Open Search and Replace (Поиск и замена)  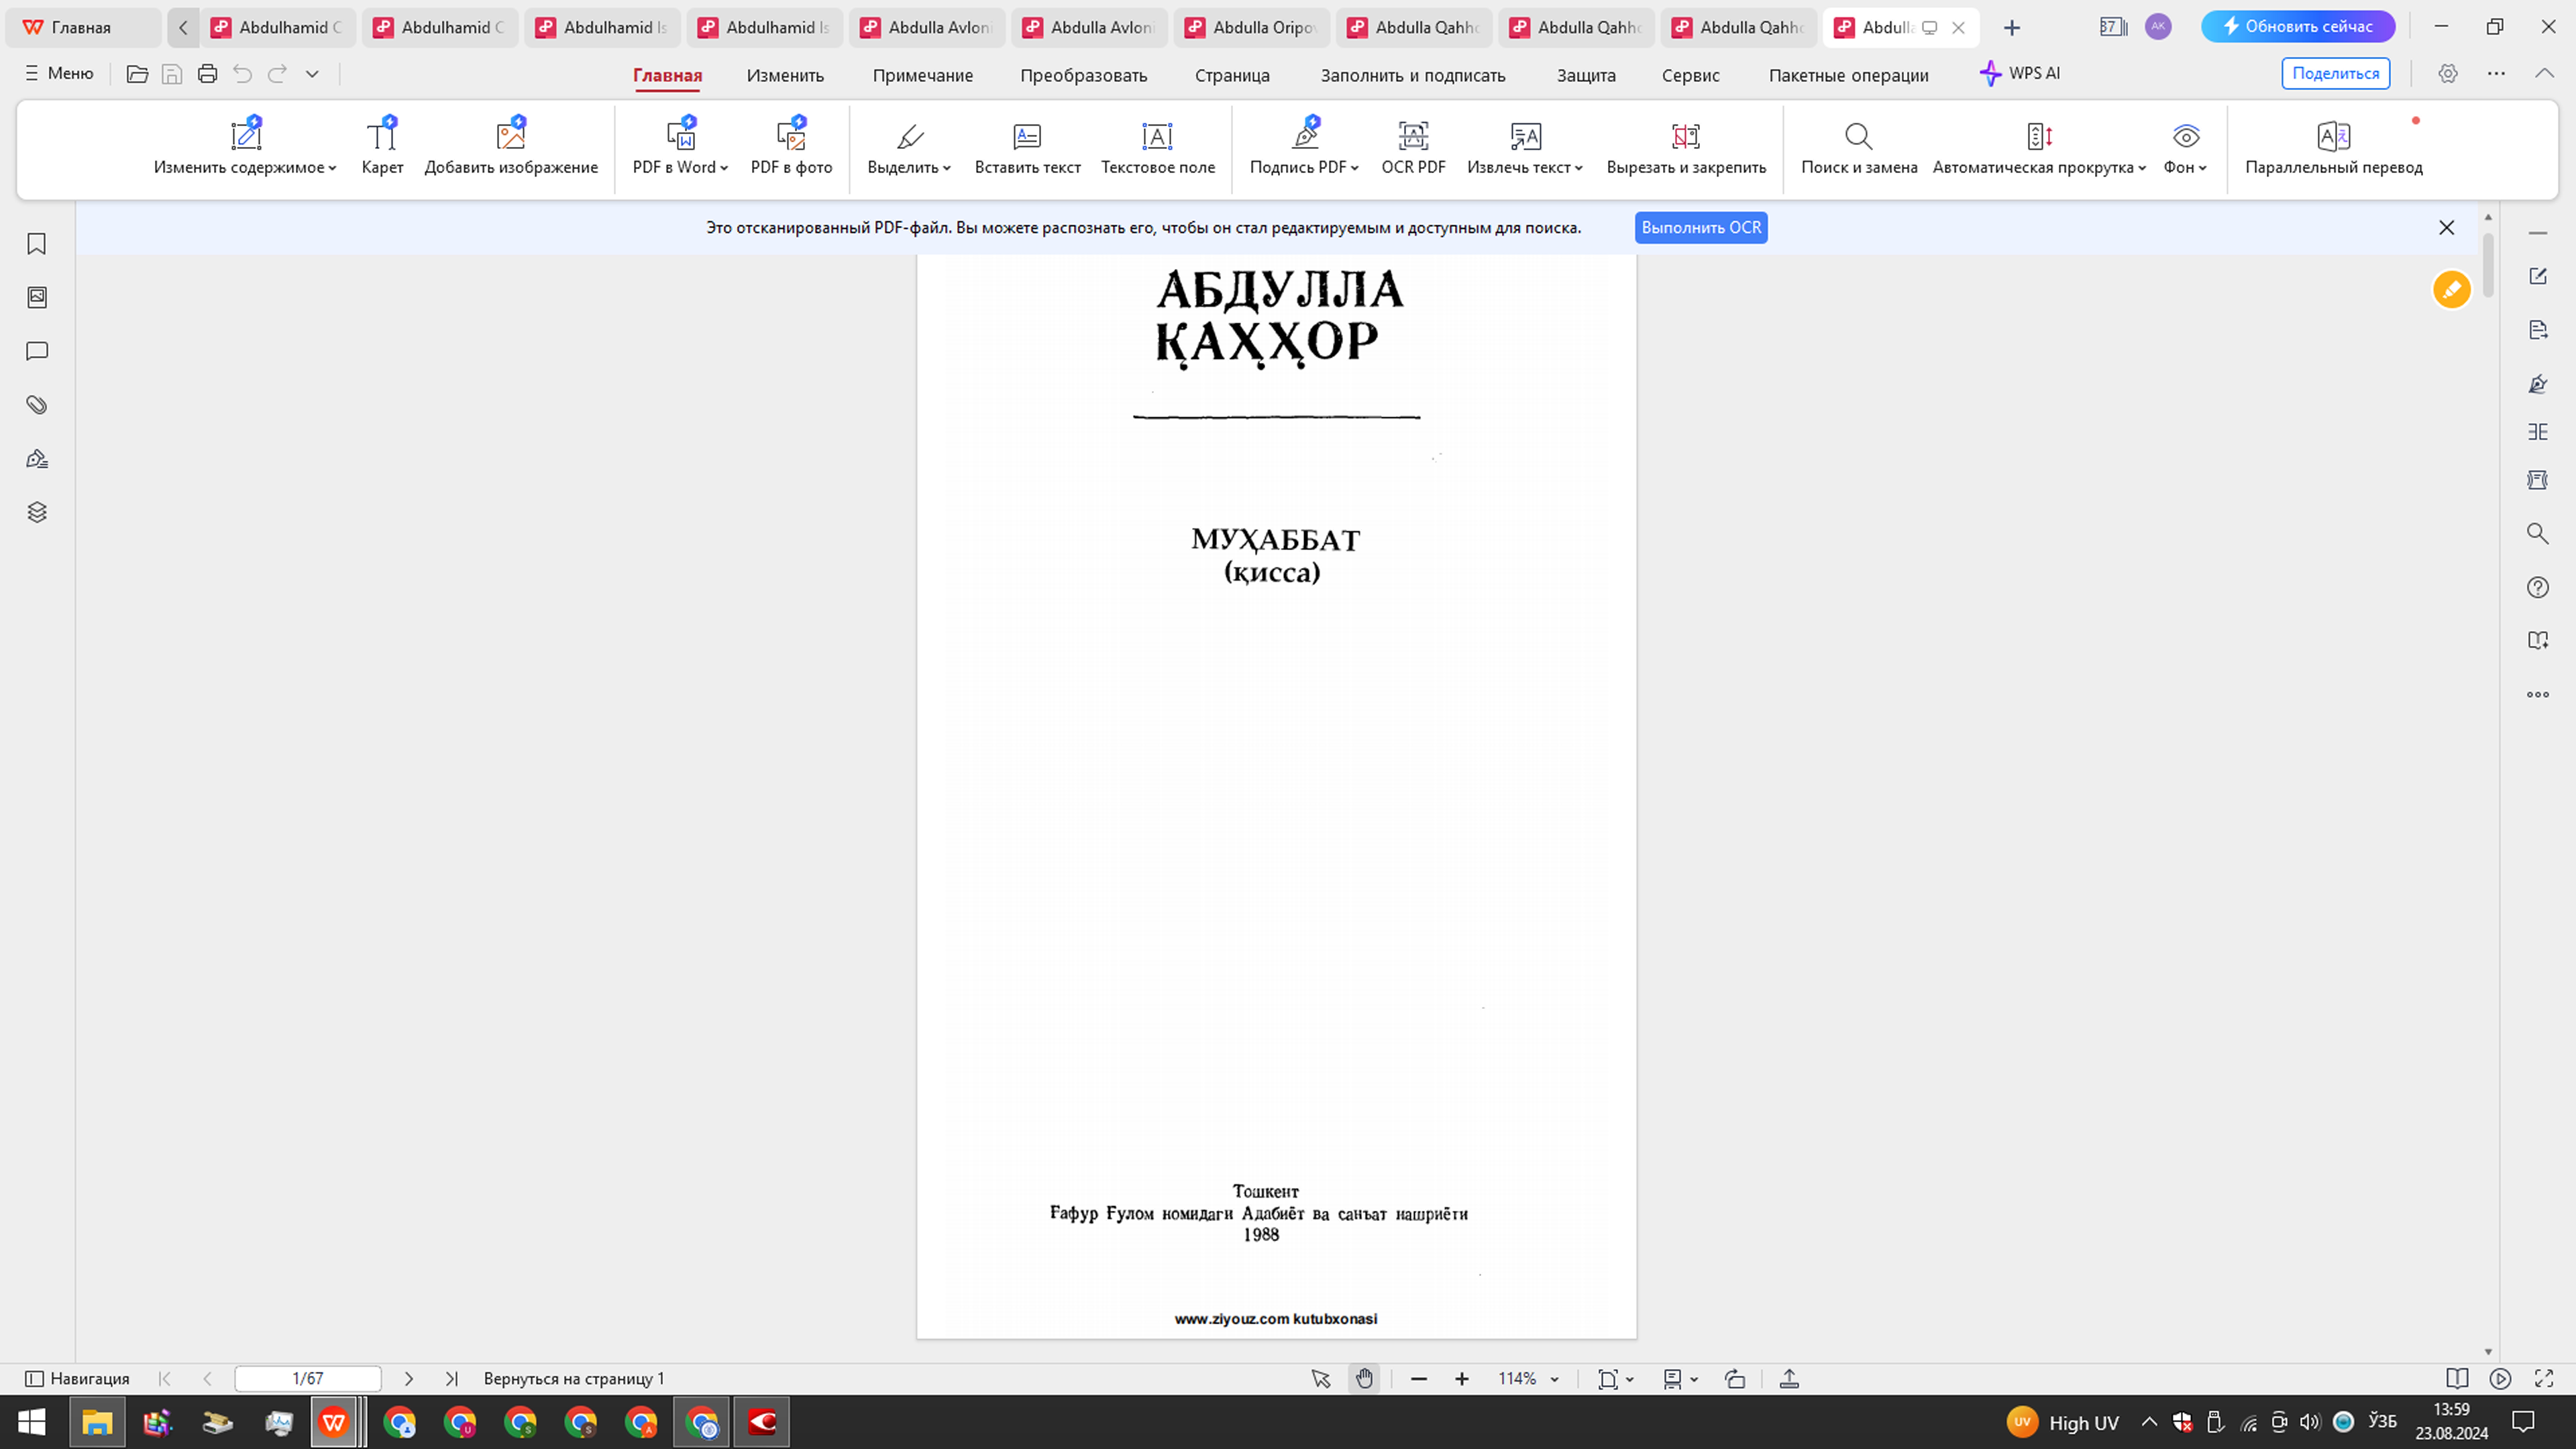click(x=1858, y=146)
